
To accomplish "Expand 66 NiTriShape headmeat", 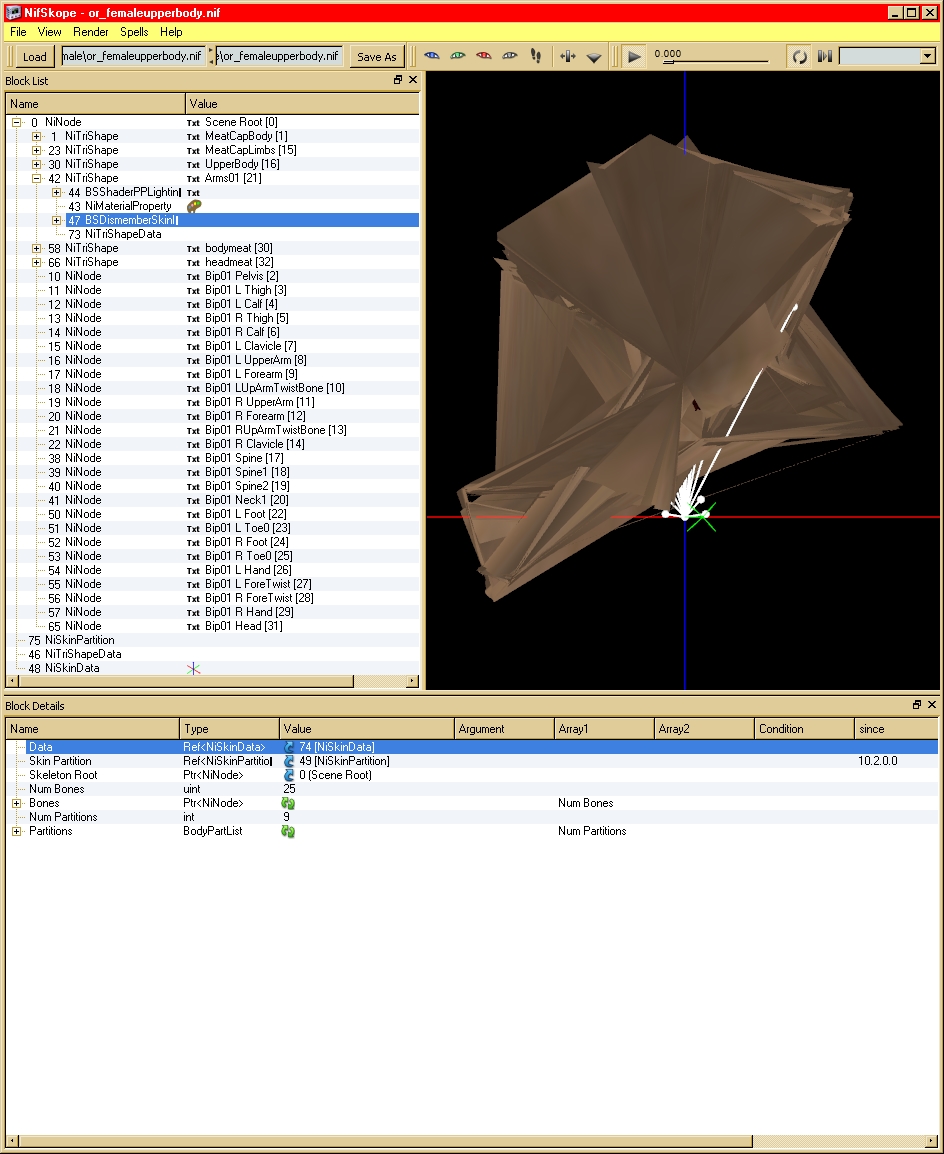I will click(36, 262).
